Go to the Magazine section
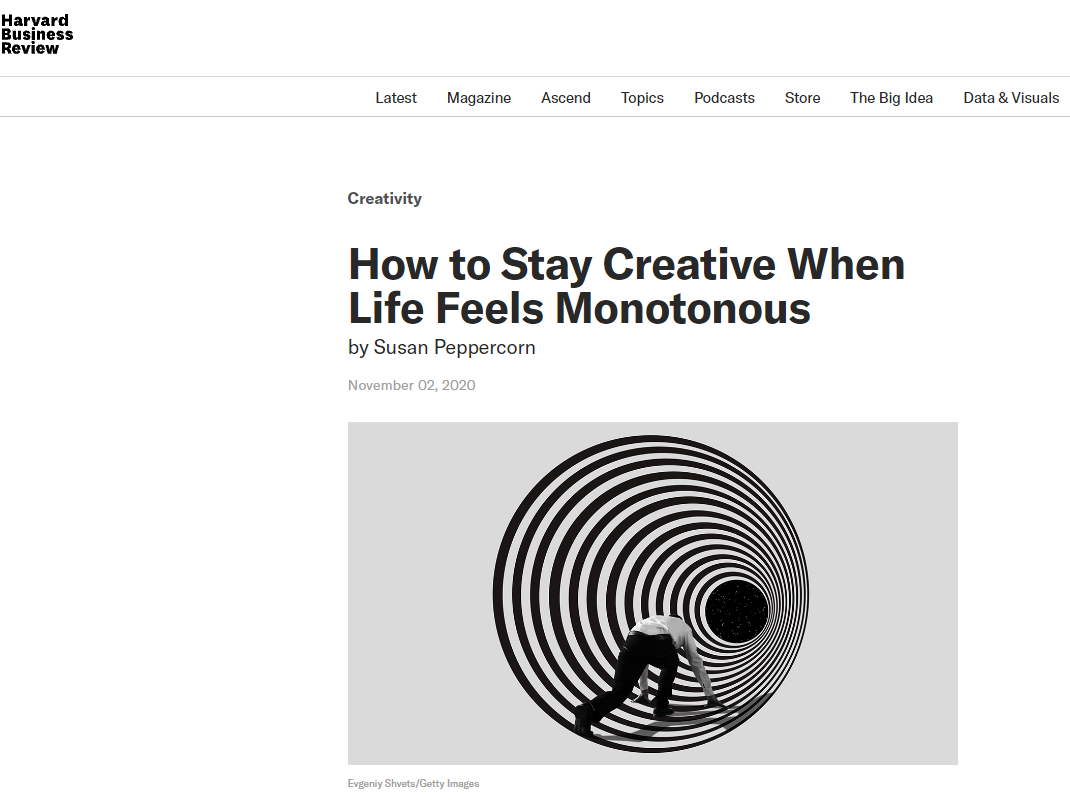Viewport: 1070px width, 806px height. point(479,98)
